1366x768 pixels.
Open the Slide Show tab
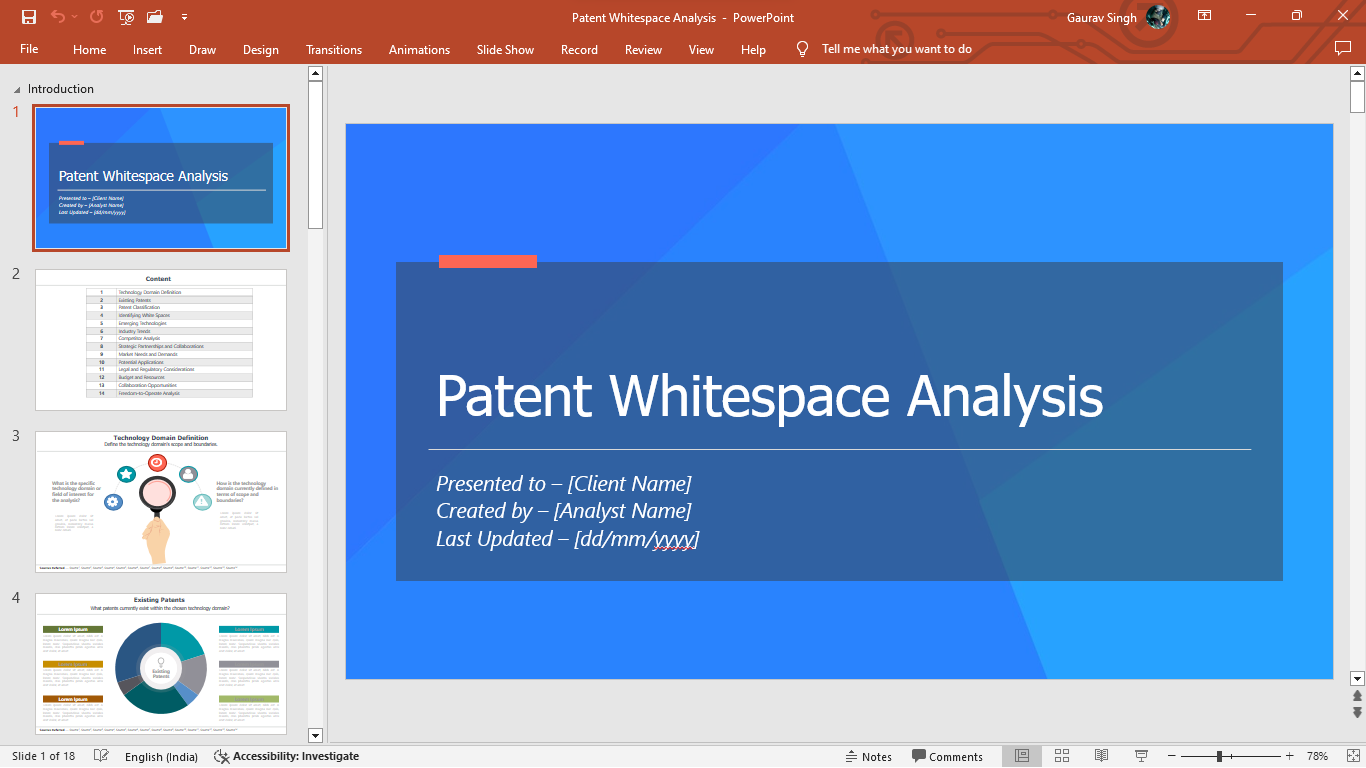pyautogui.click(x=505, y=49)
